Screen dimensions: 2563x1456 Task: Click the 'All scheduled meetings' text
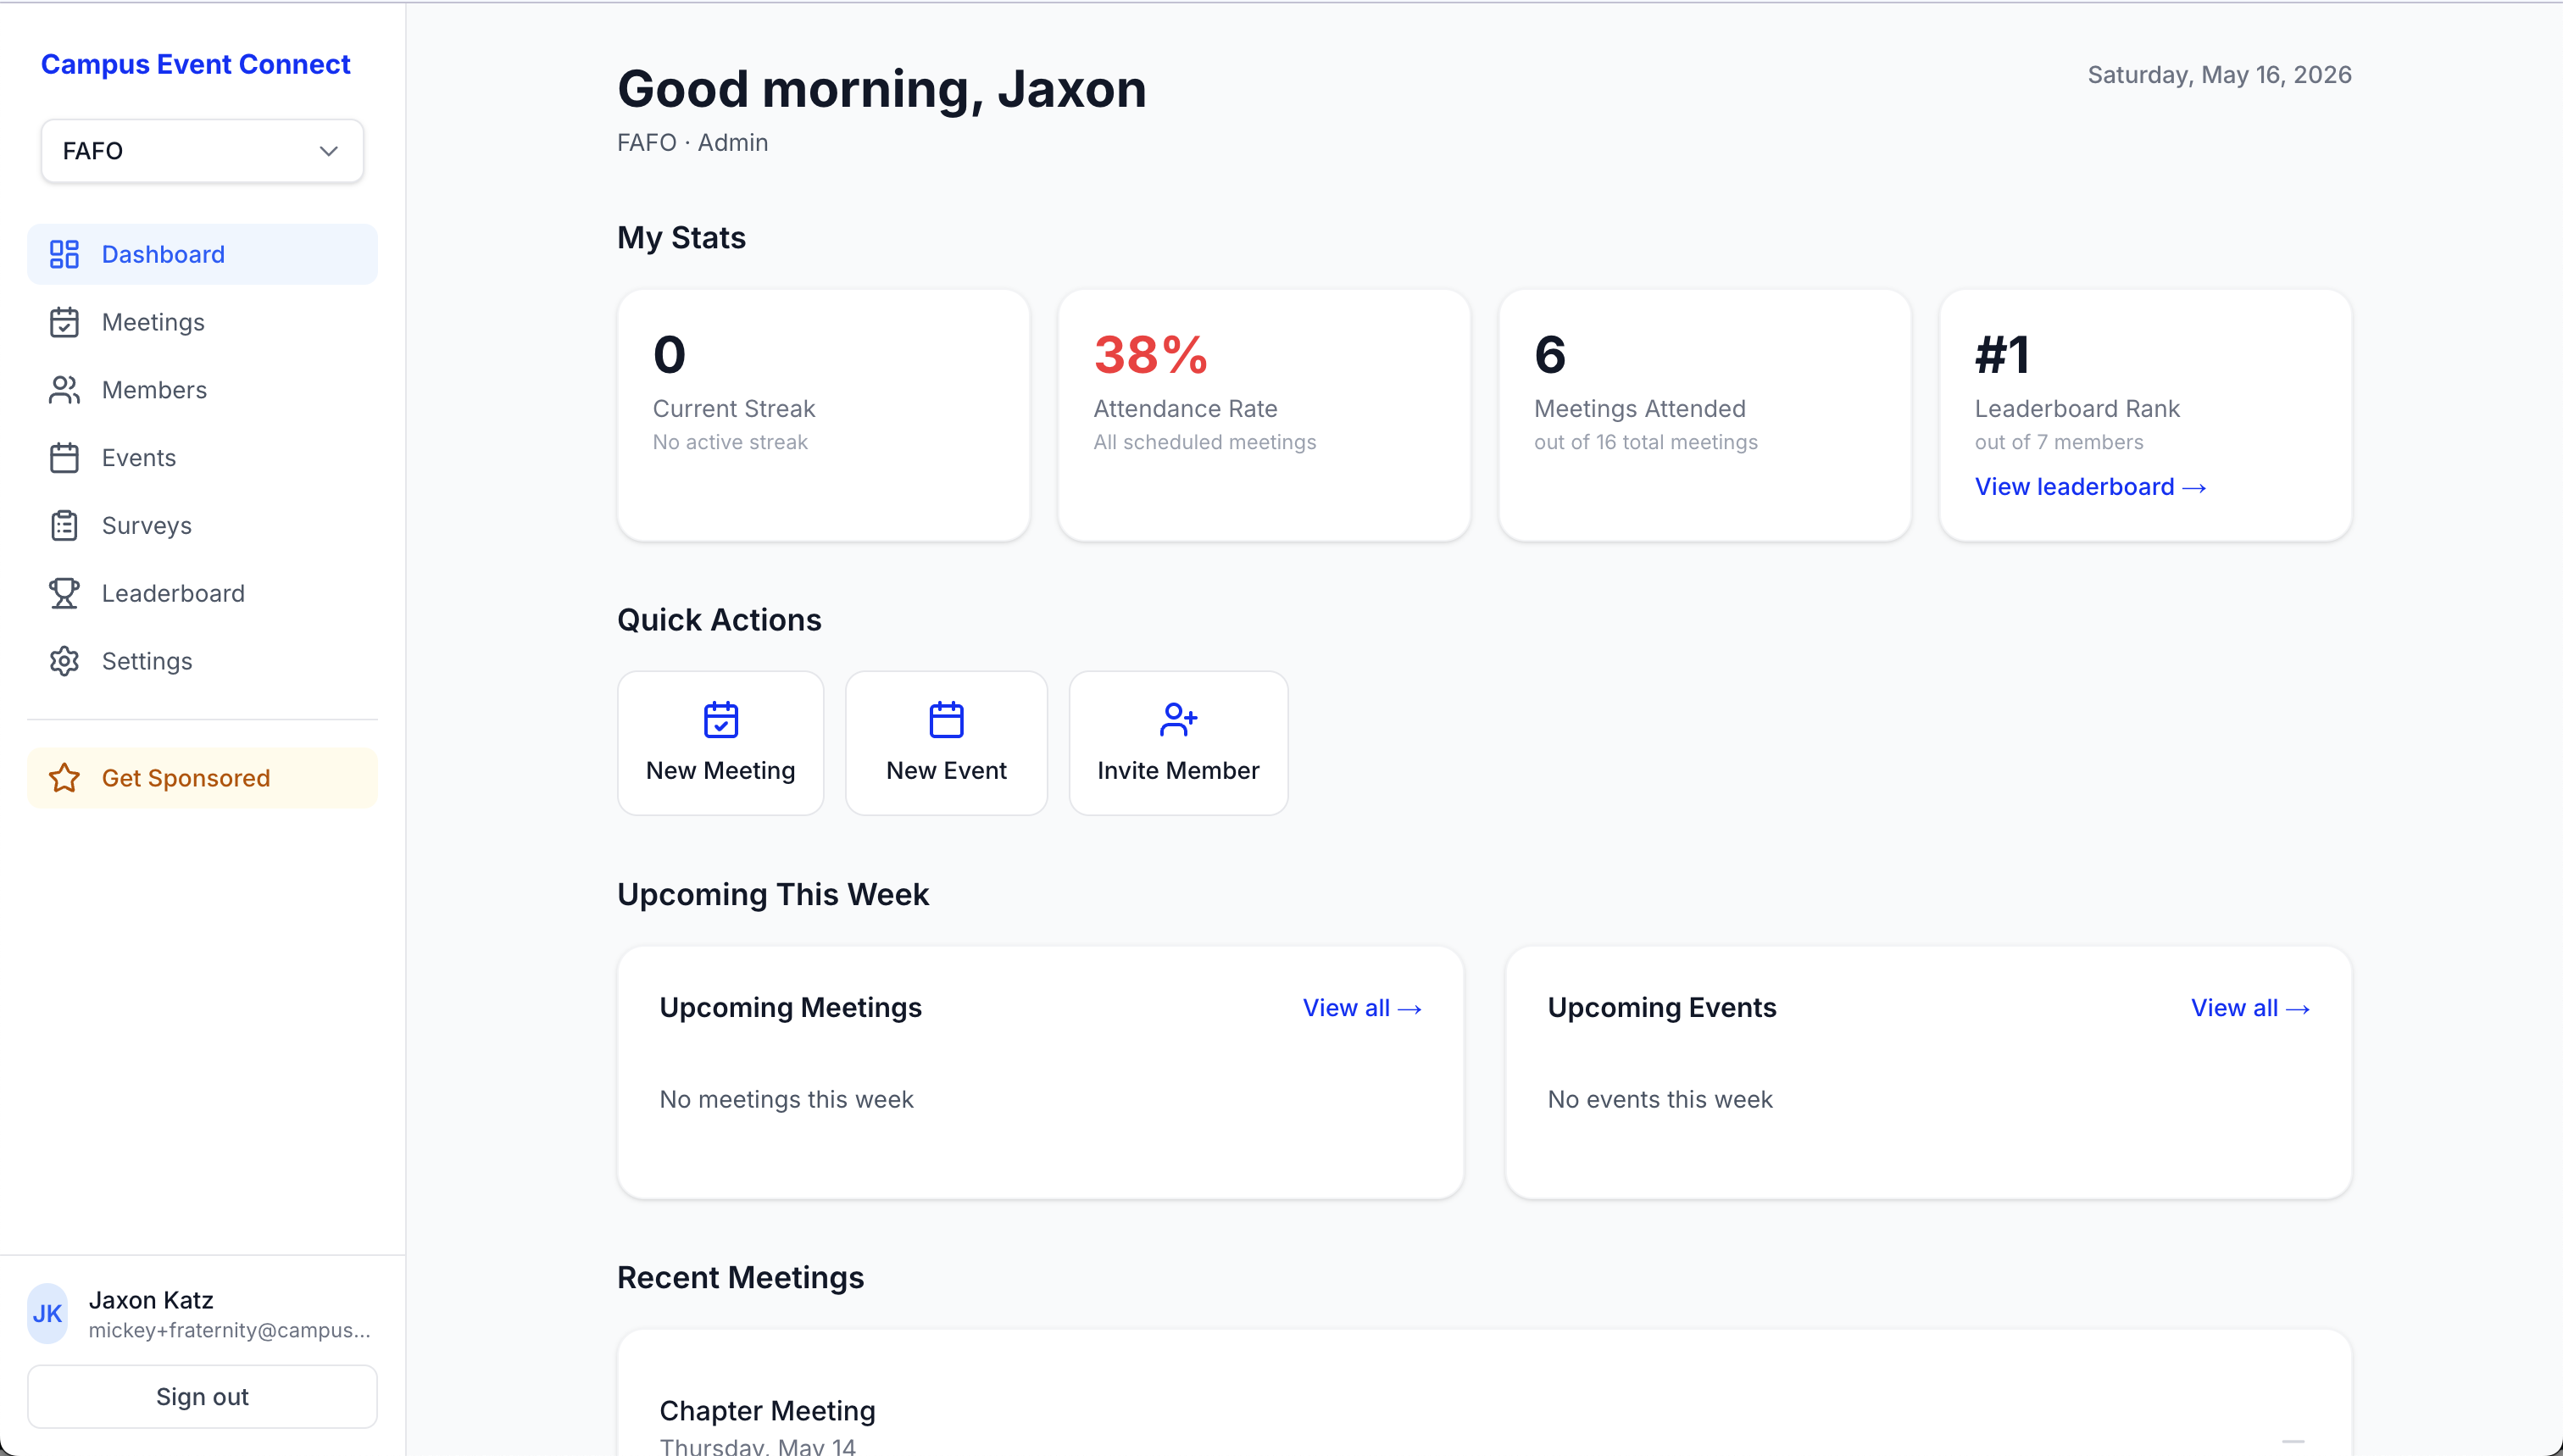(x=1204, y=442)
